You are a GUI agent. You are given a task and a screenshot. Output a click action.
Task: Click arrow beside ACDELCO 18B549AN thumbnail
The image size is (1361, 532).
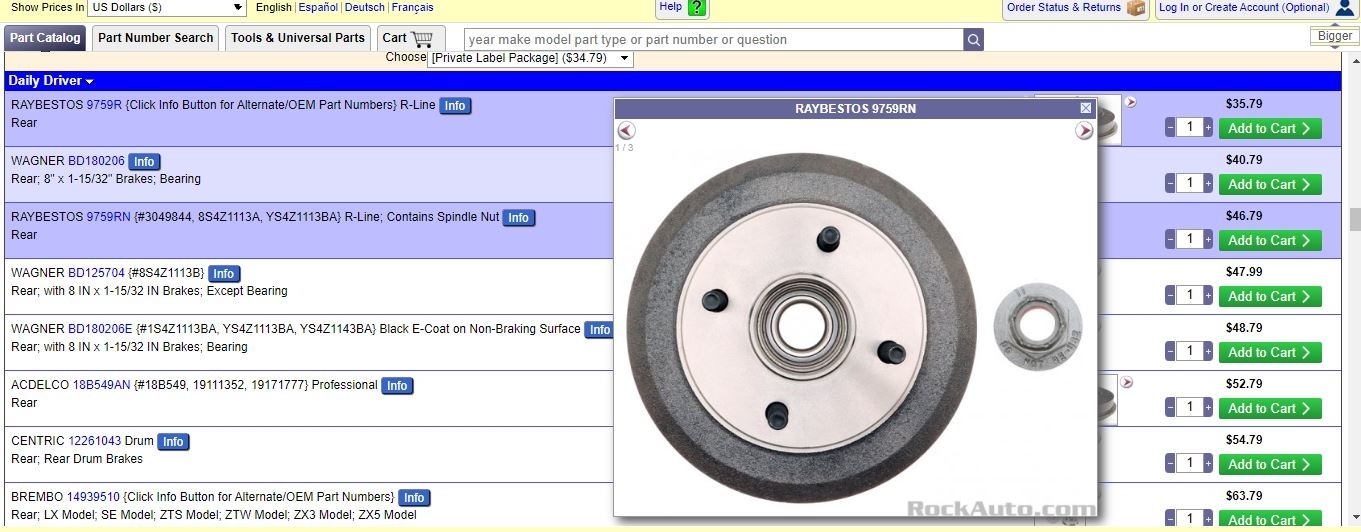(1127, 382)
